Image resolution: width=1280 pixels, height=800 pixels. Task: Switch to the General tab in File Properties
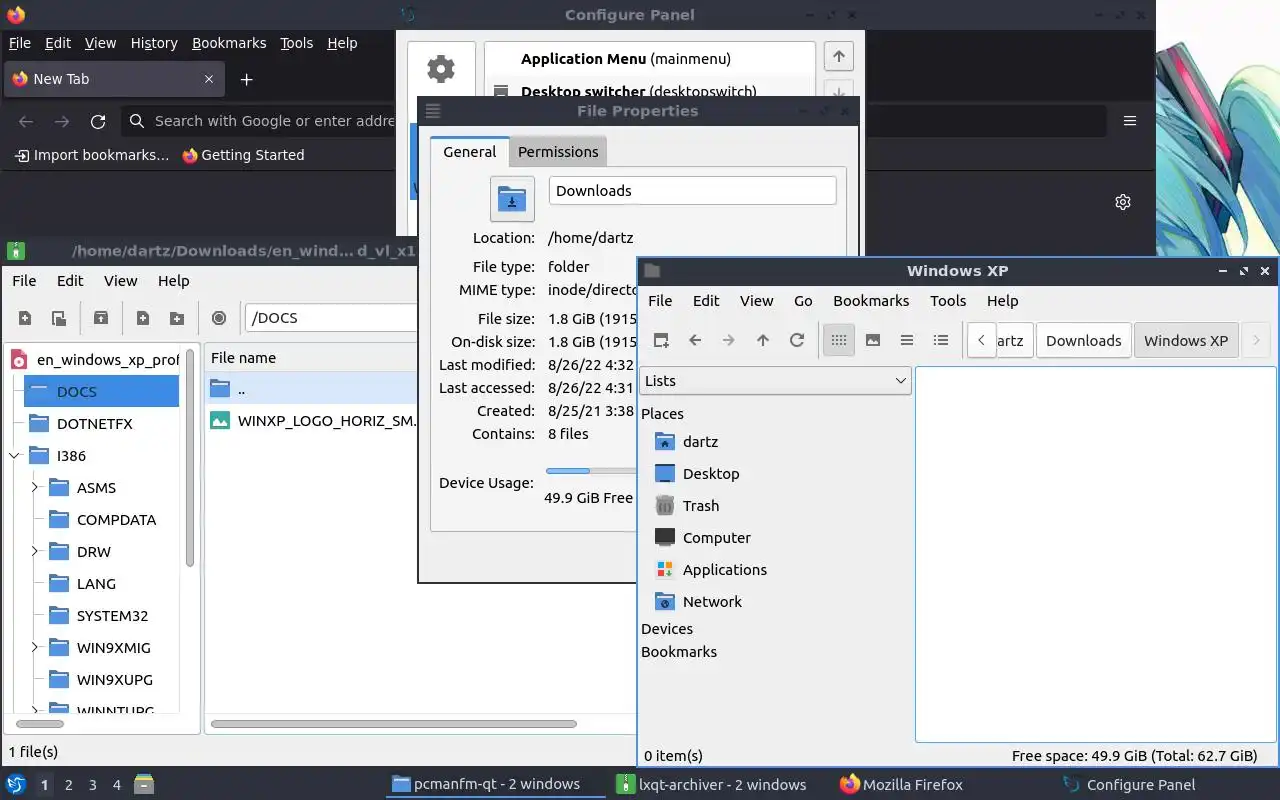click(469, 152)
